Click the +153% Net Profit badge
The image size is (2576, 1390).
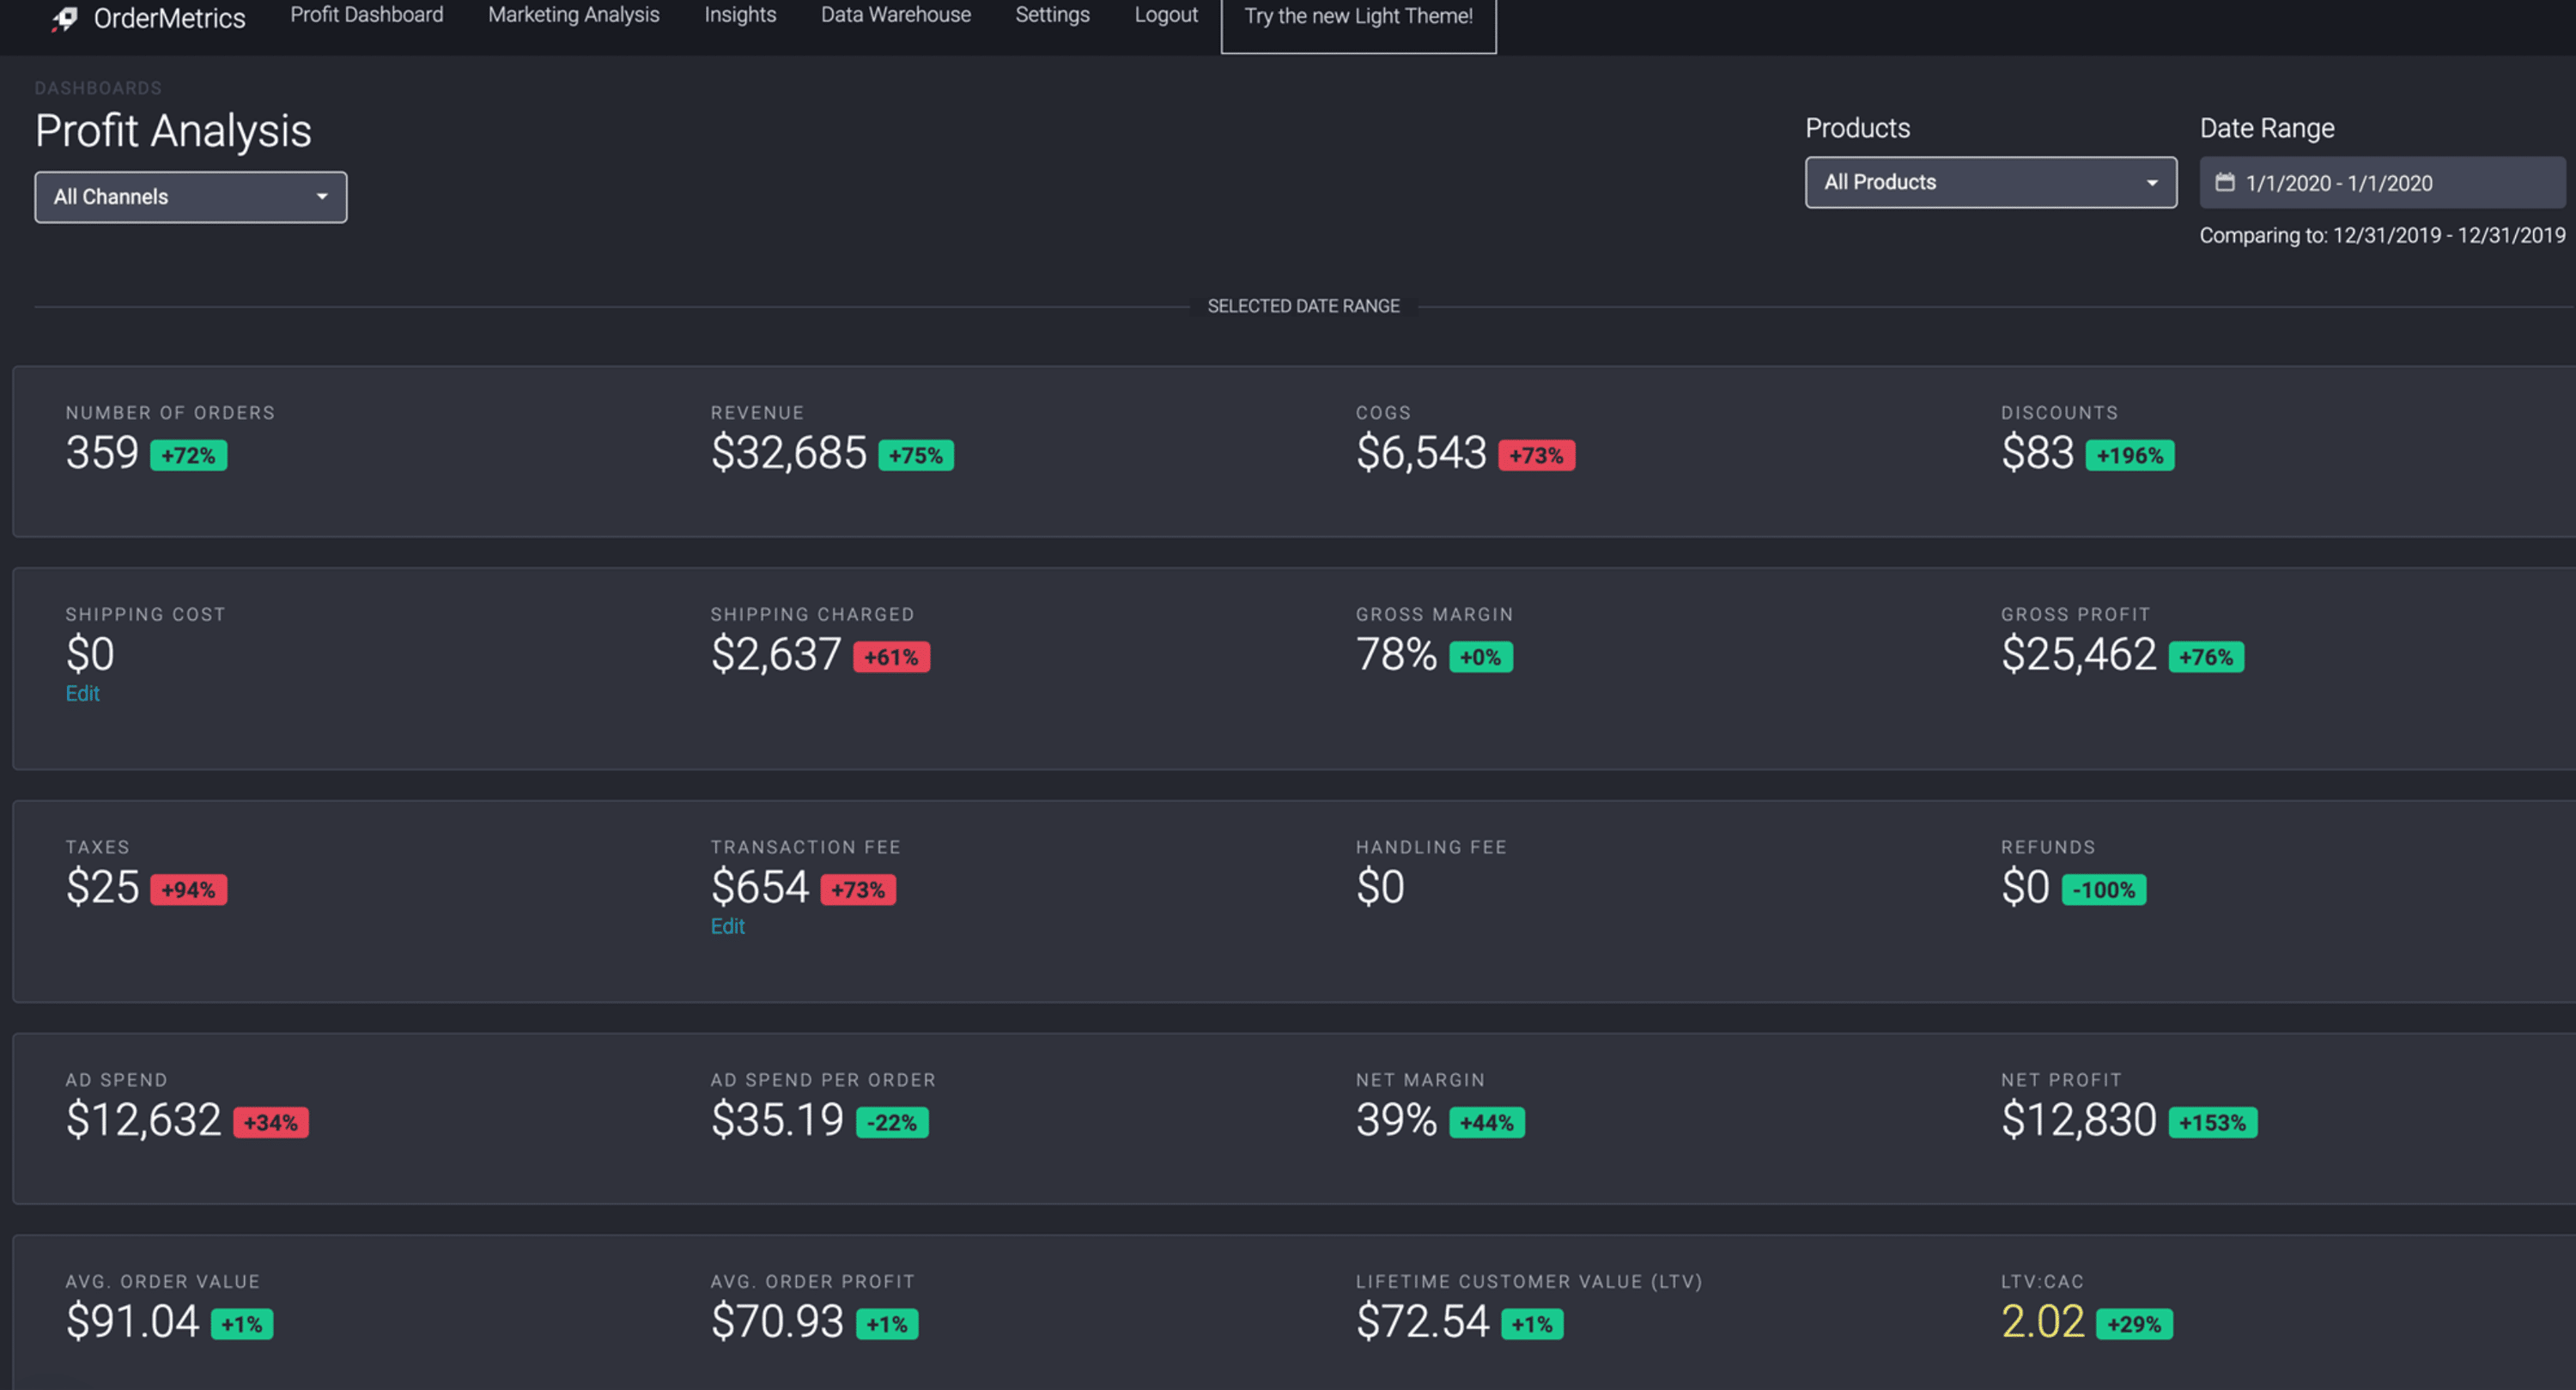click(x=2212, y=1122)
